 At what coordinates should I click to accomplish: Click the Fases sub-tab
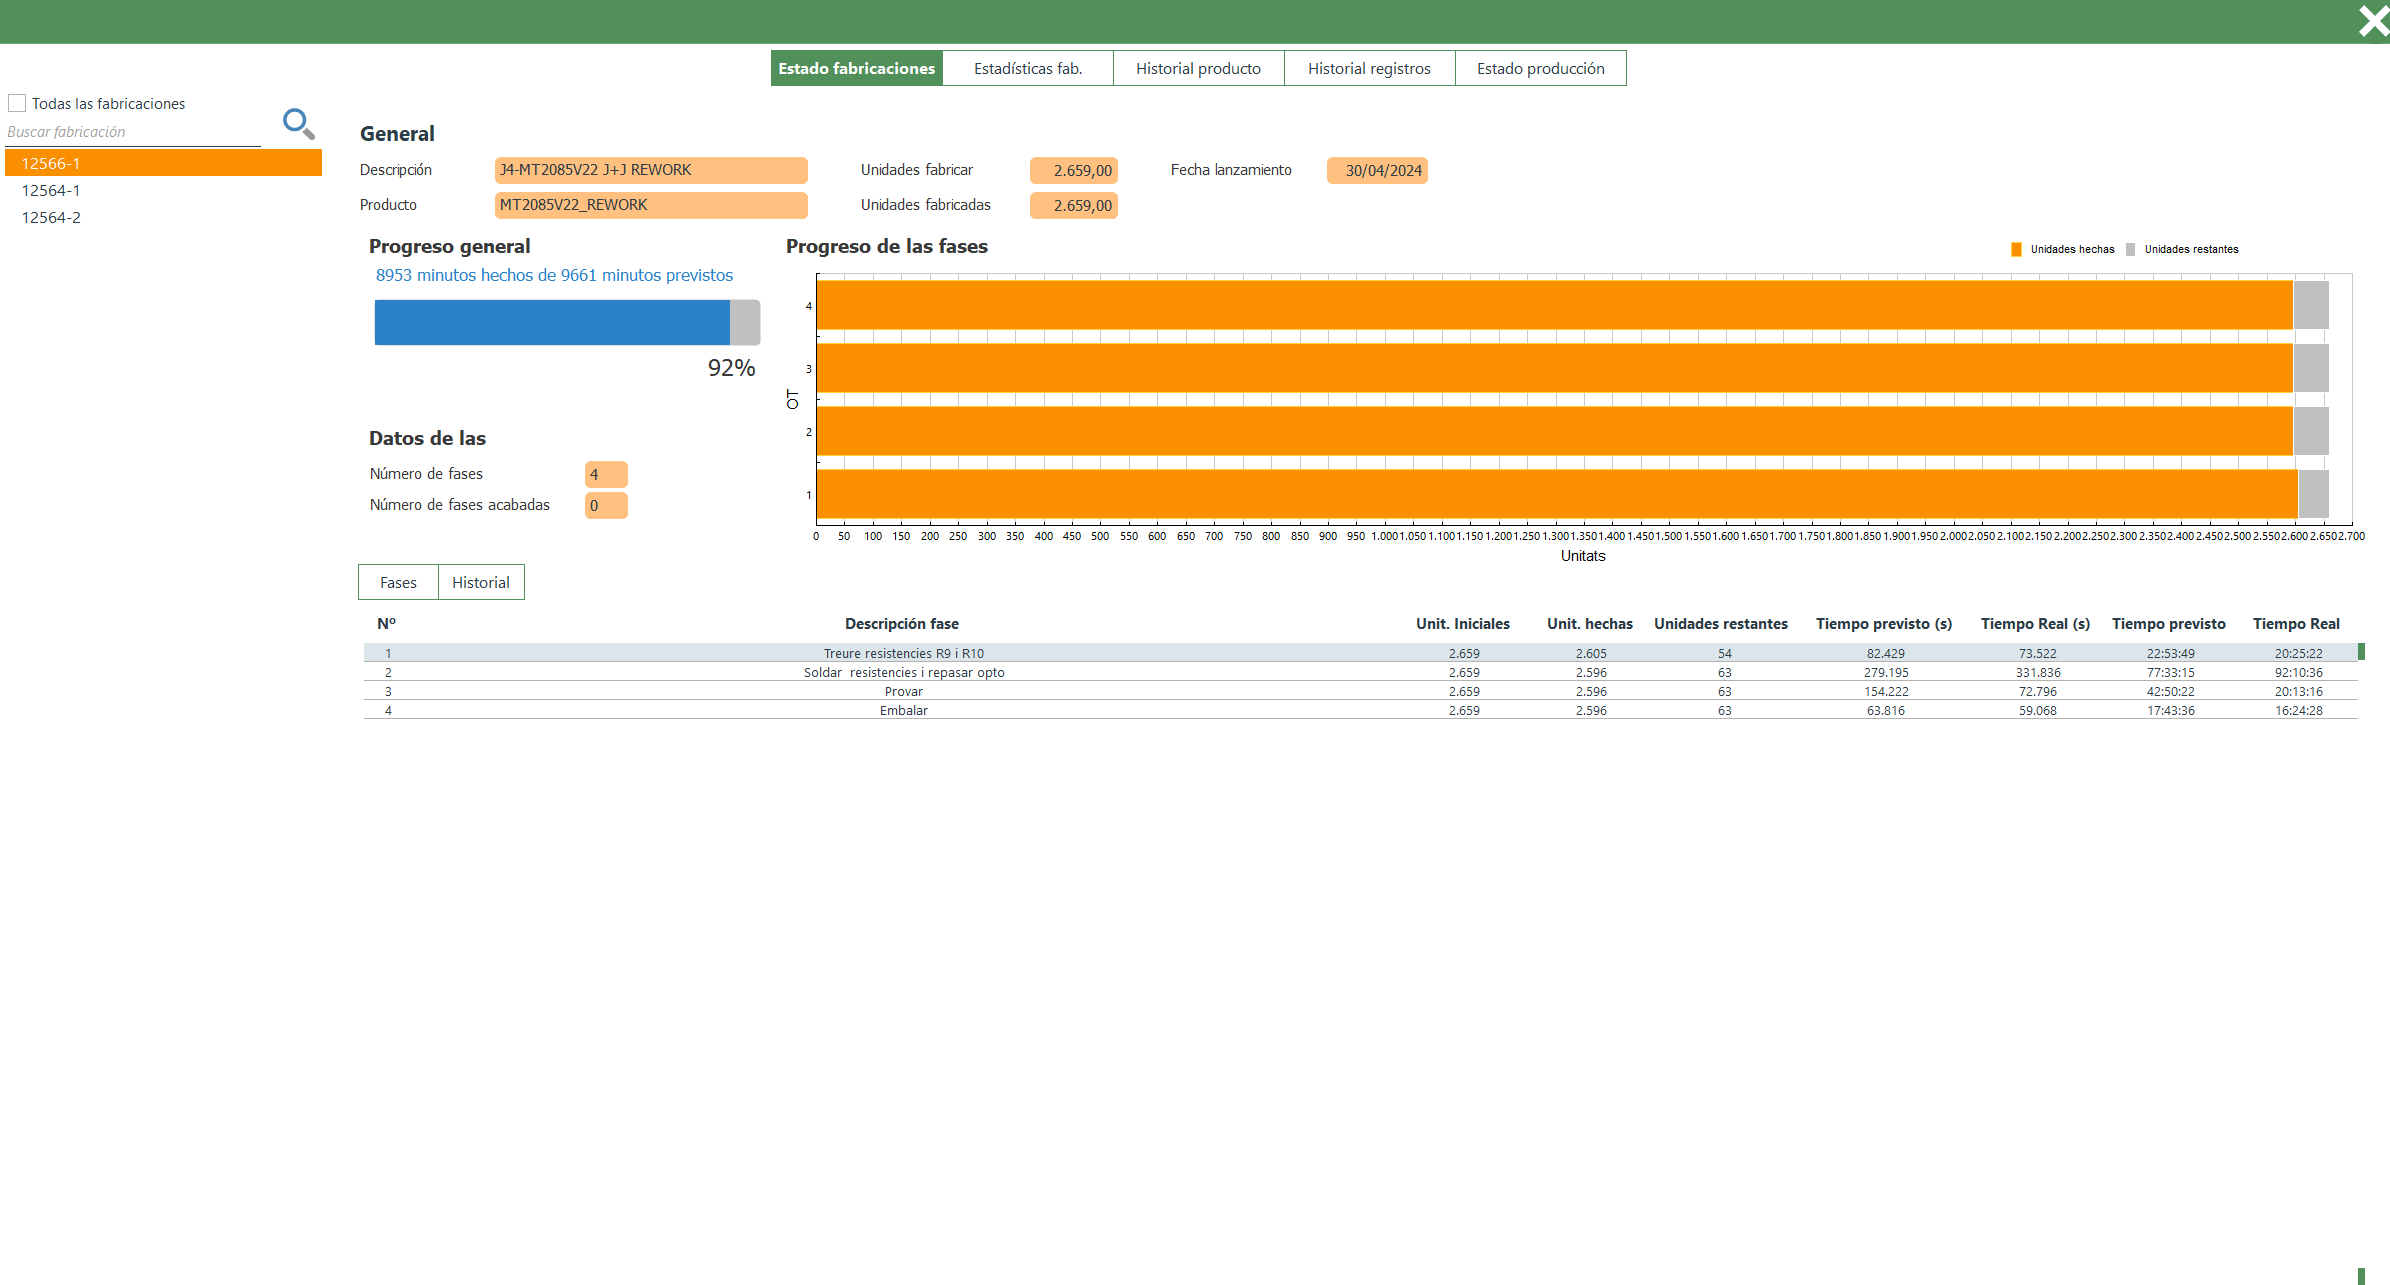(398, 582)
